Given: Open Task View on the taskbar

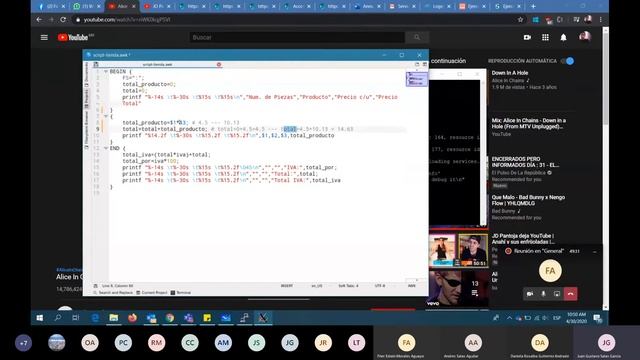Looking at the screenshot, I should tap(76, 318).
